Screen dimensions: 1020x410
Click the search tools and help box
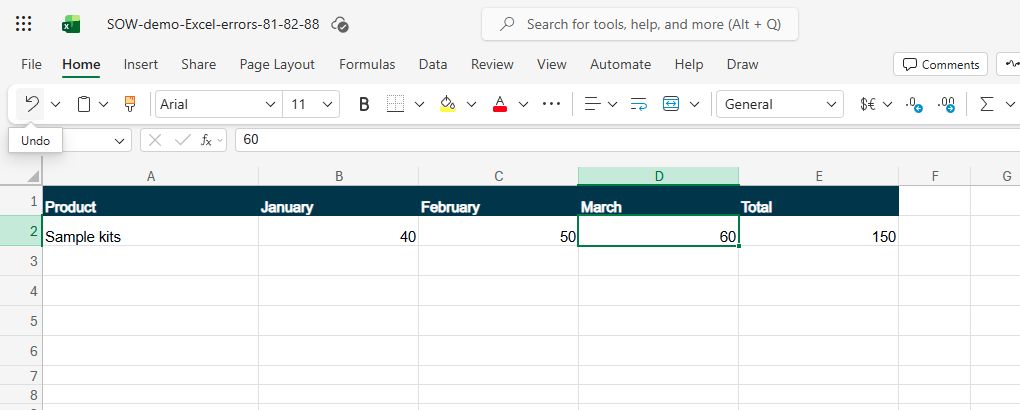639,24
